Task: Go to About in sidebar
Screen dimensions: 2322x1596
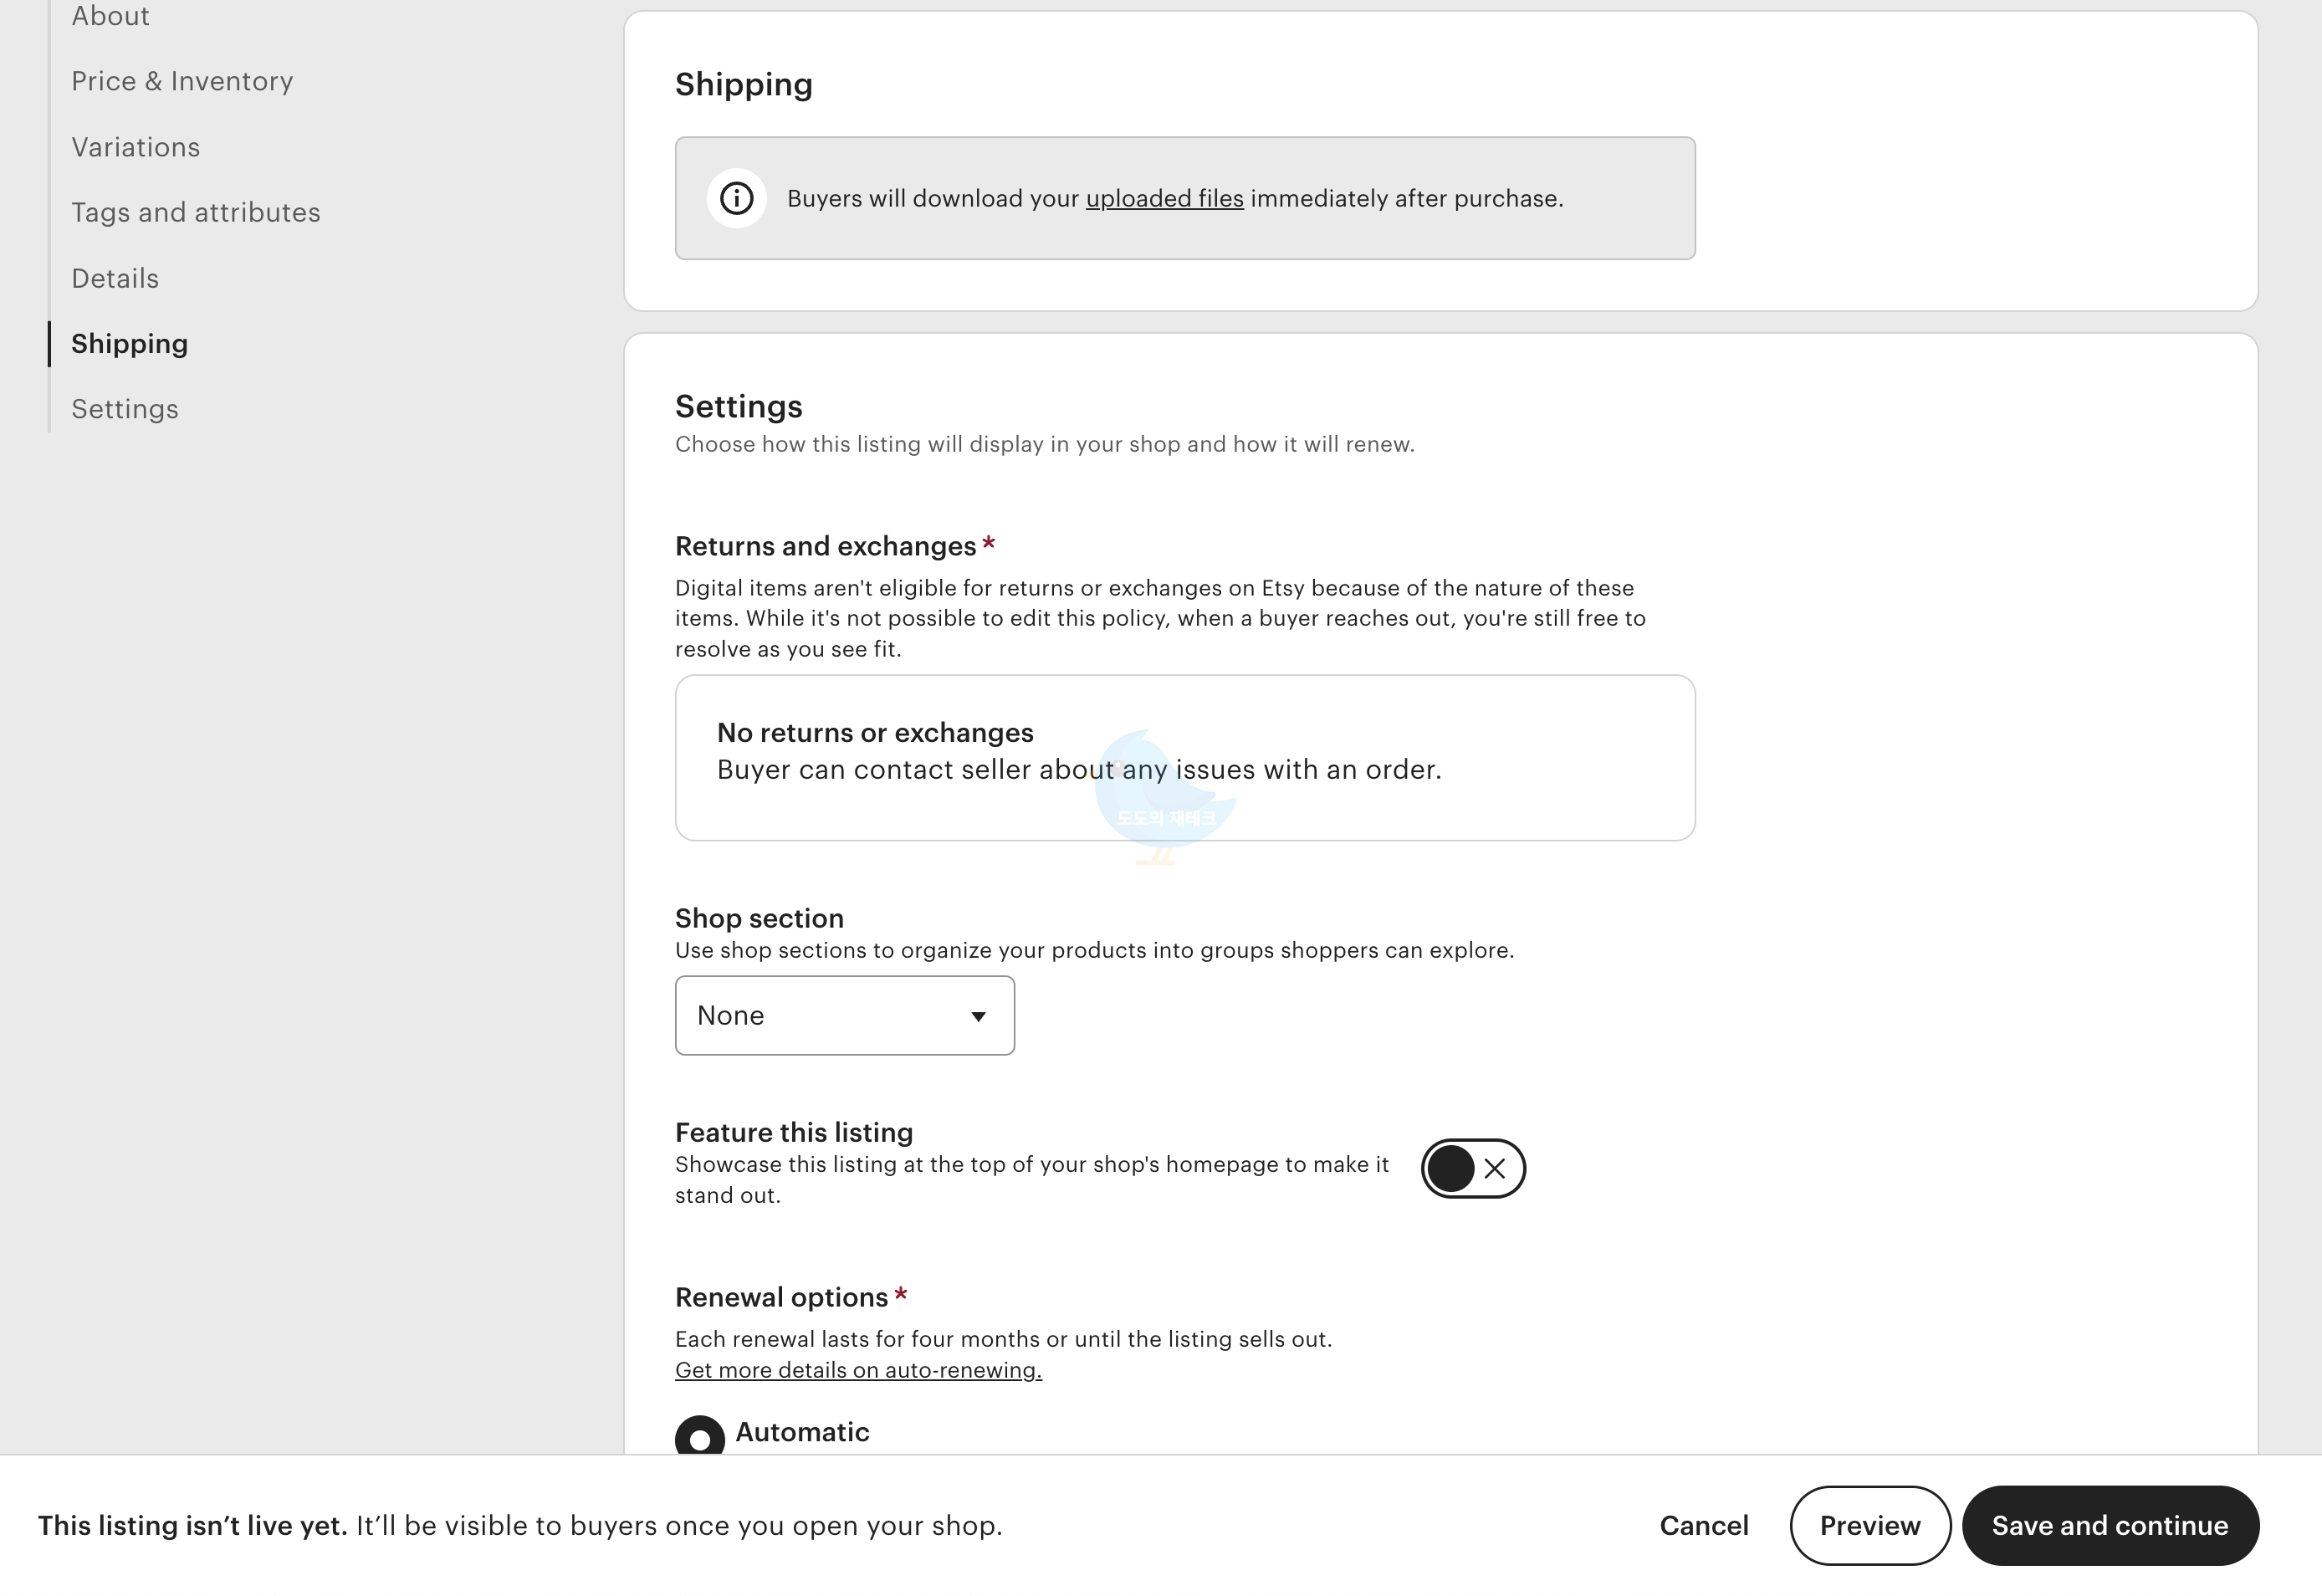Action: [x=110, y=16]
